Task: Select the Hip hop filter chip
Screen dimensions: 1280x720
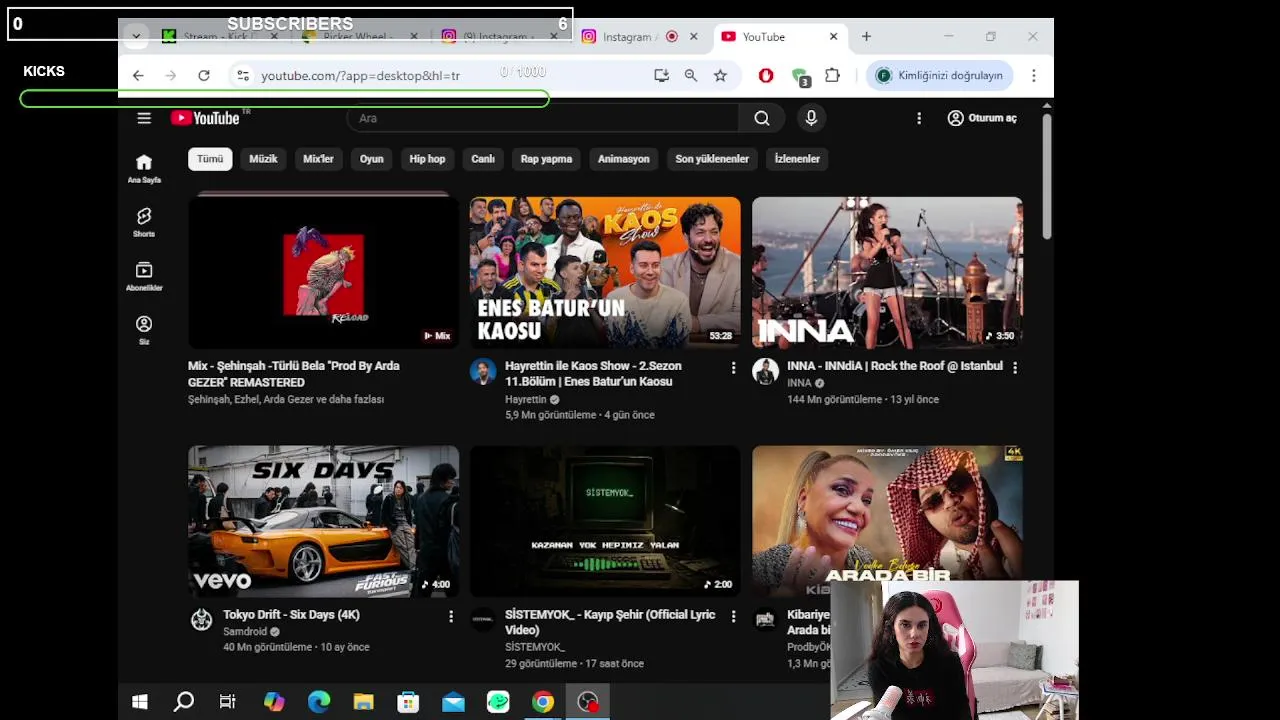Action: tap(427, 159)
